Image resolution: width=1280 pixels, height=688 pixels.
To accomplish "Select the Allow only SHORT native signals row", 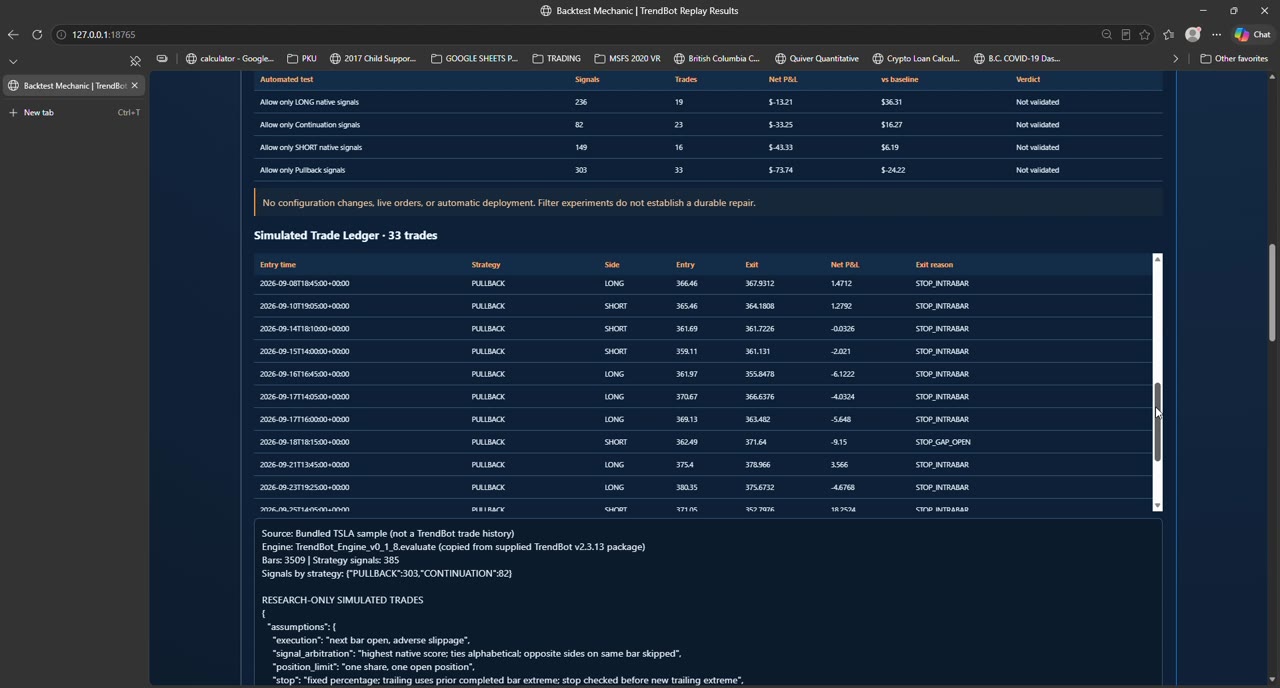I will tap(708, 147).
